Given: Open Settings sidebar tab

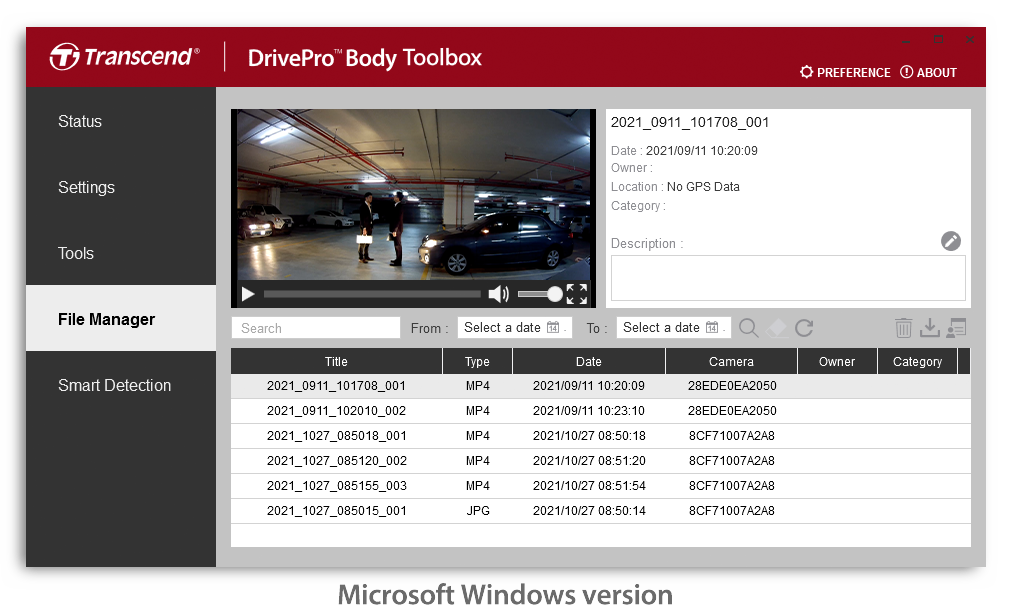Looking at the screenshot, I should [x=121, y=187].
